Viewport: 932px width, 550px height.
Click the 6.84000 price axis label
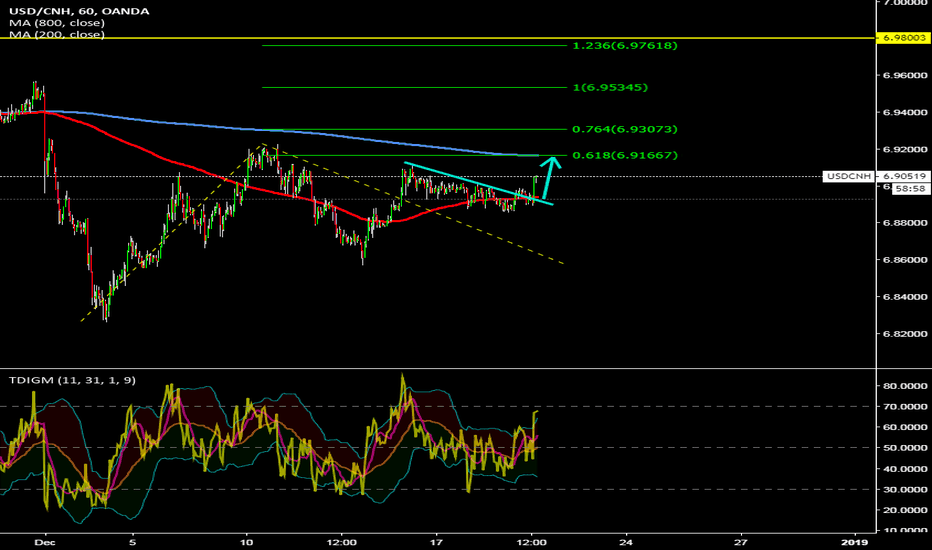coord(905,297)
